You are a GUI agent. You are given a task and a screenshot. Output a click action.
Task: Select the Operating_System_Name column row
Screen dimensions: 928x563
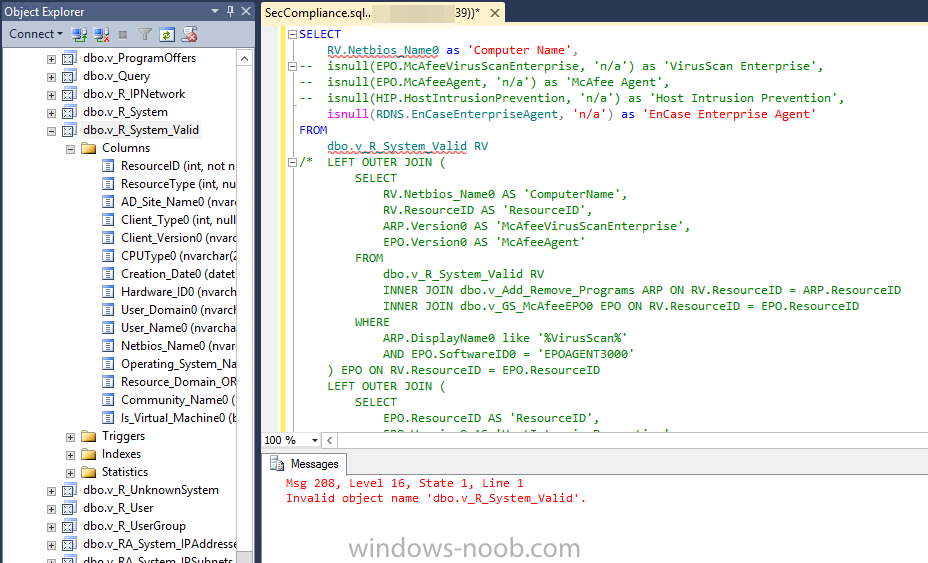pyautogui.click(x=178, y=364)
